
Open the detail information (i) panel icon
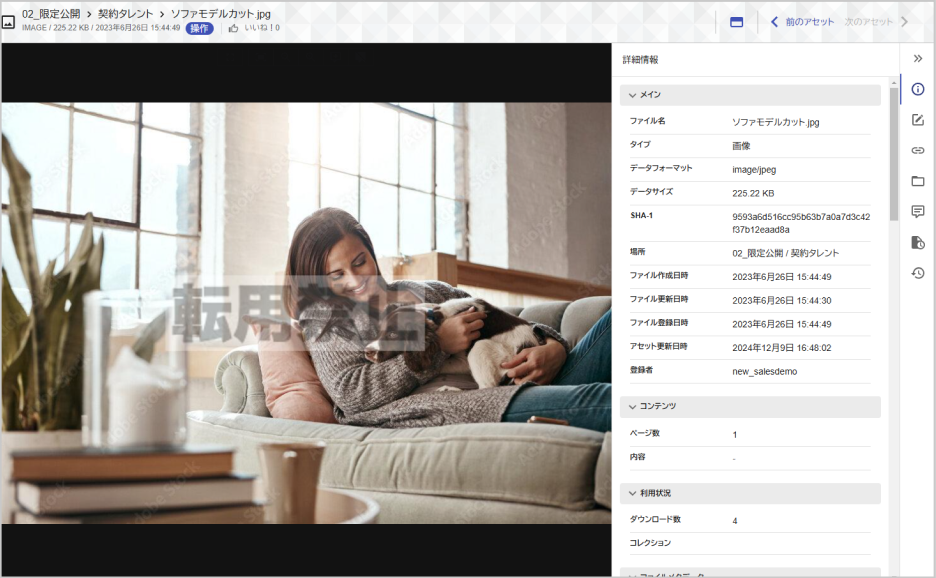click(917, 89)
